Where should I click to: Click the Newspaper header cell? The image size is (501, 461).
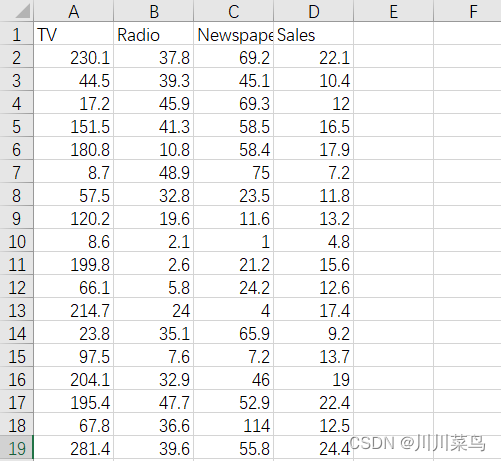(234, 34)
